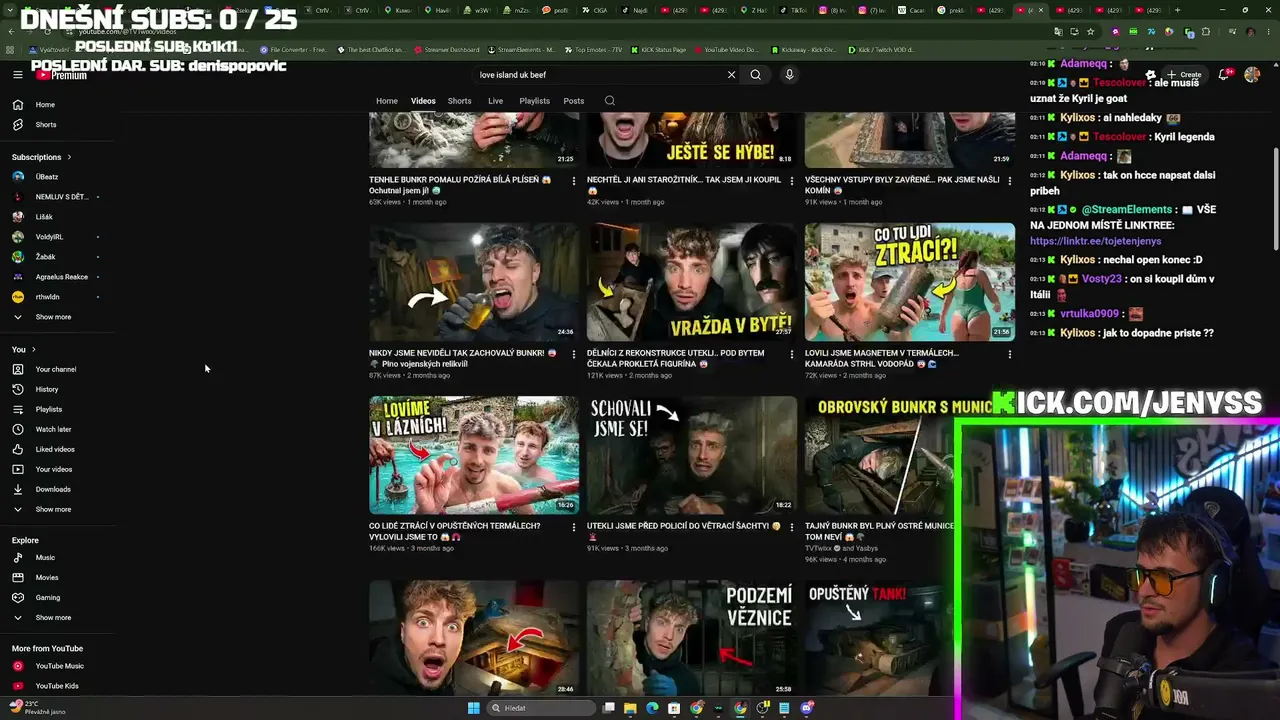Open Task View on the taskbar
The width and height of the screenshot is (1280, 720).
coord(608,708)
